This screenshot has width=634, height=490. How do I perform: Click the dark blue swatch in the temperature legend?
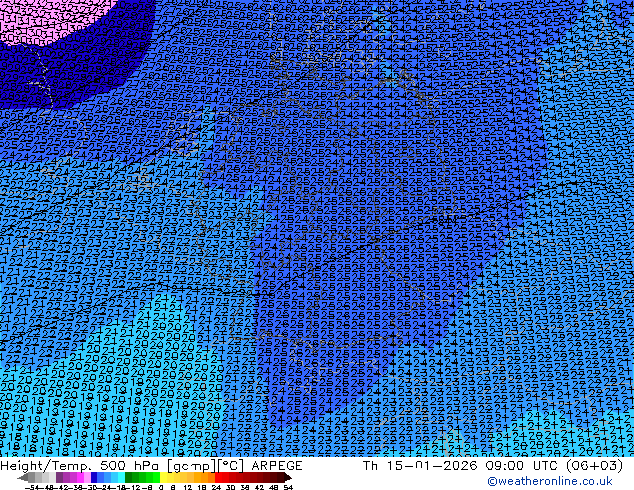click(94, 477)
